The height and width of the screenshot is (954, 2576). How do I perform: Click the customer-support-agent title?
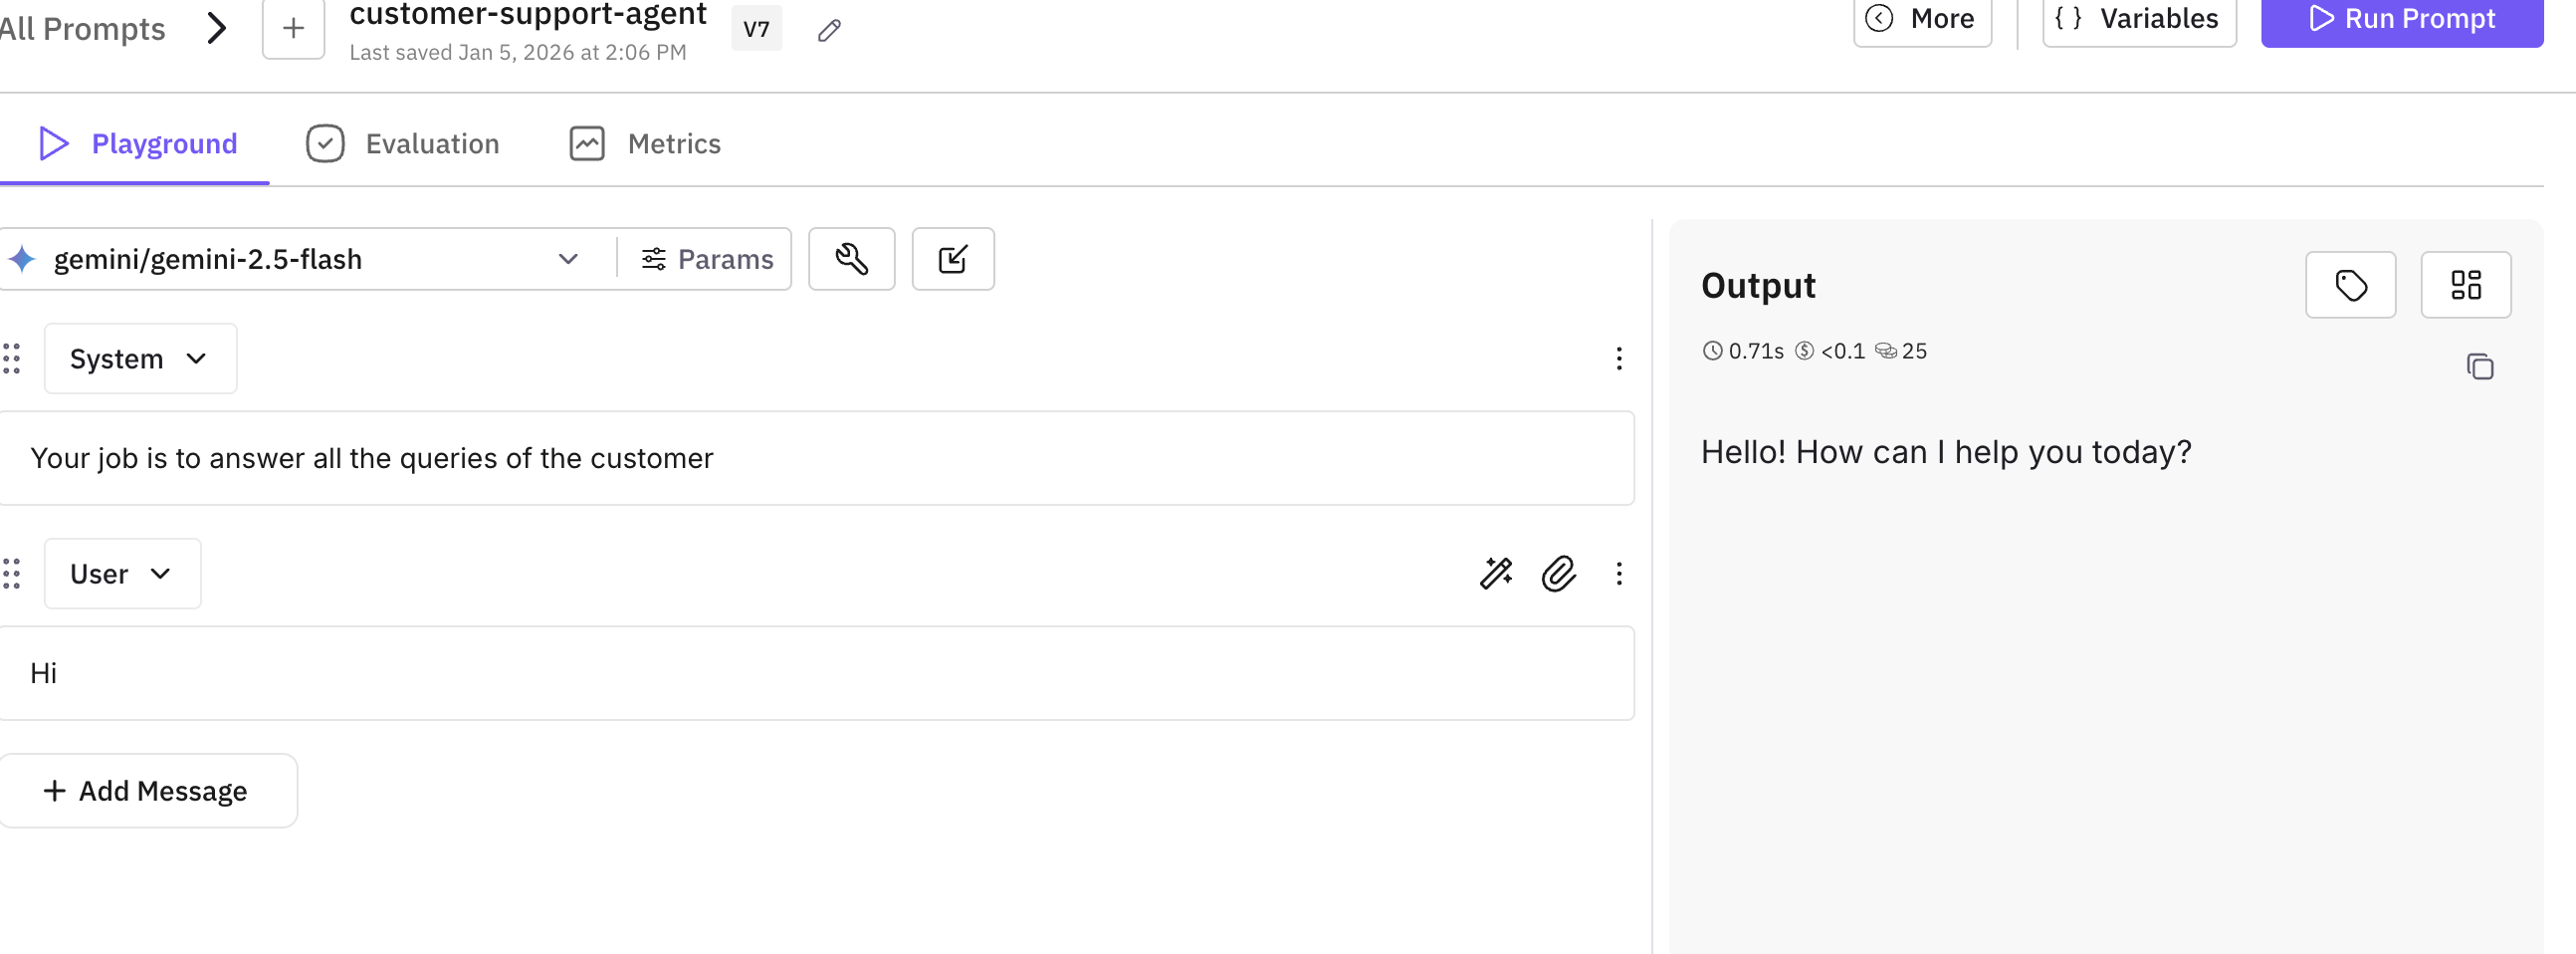pos(528,15)
